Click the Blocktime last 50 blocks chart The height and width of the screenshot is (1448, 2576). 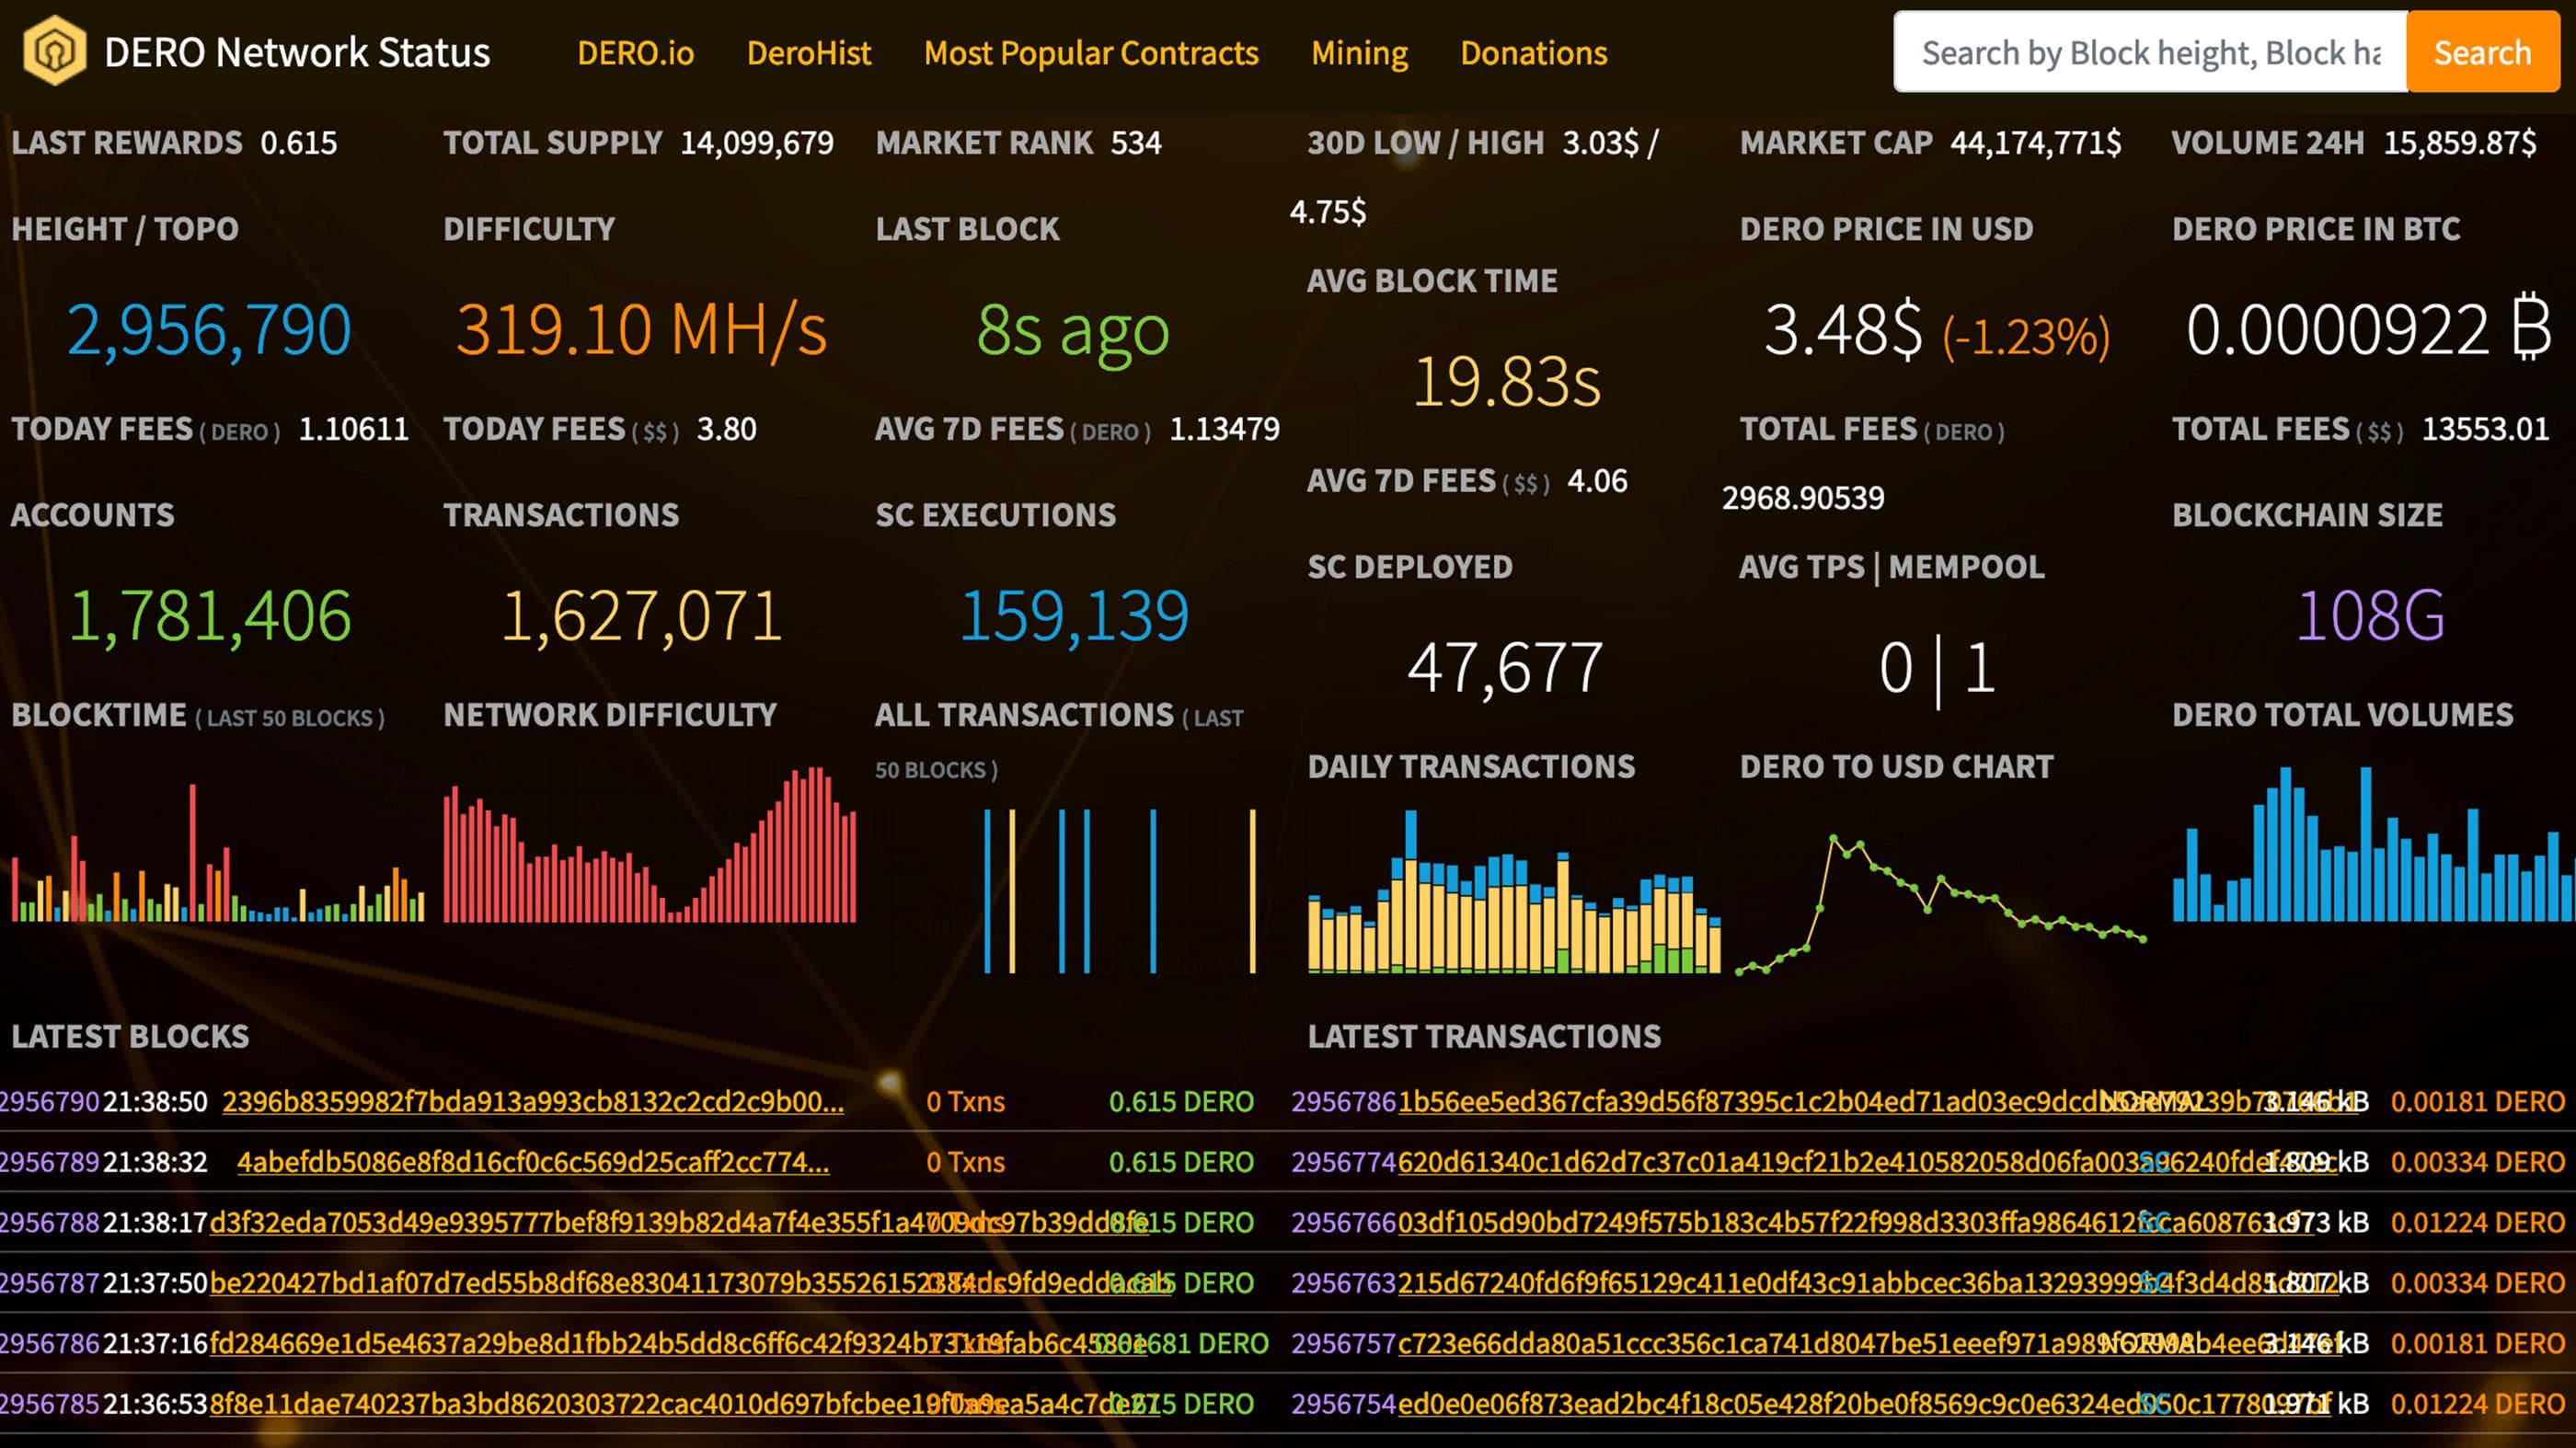click(x=218, y=853)
